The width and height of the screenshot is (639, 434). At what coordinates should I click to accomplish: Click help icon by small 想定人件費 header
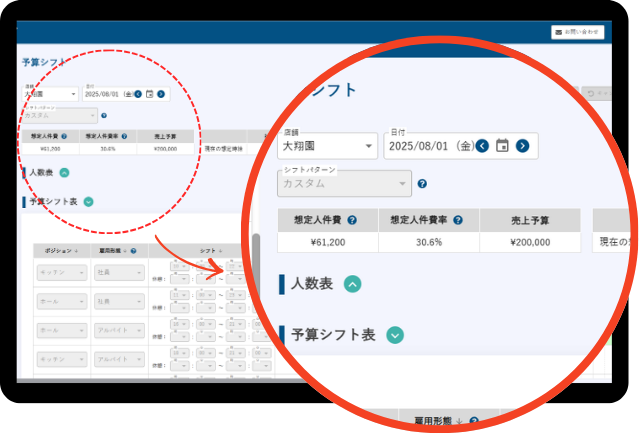click(64, 137)
